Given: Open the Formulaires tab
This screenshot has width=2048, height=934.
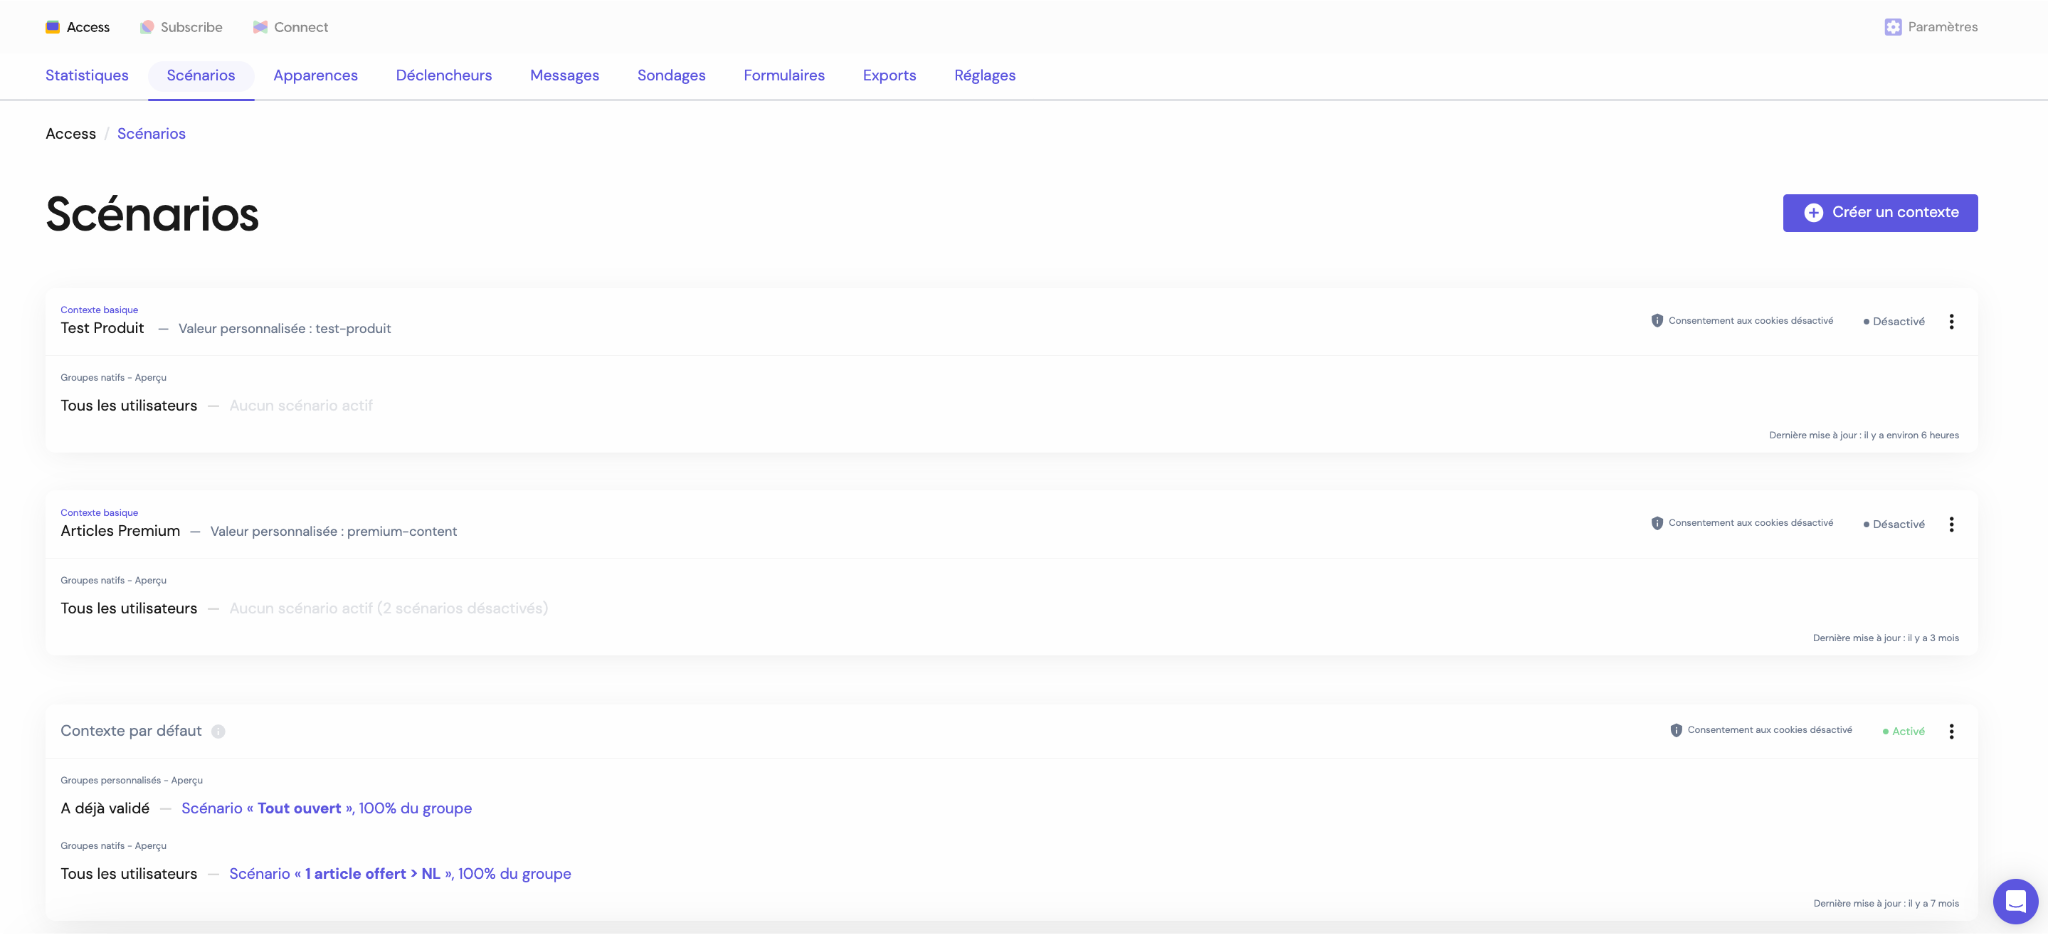Looking at the screenshot, I should 784,75.
